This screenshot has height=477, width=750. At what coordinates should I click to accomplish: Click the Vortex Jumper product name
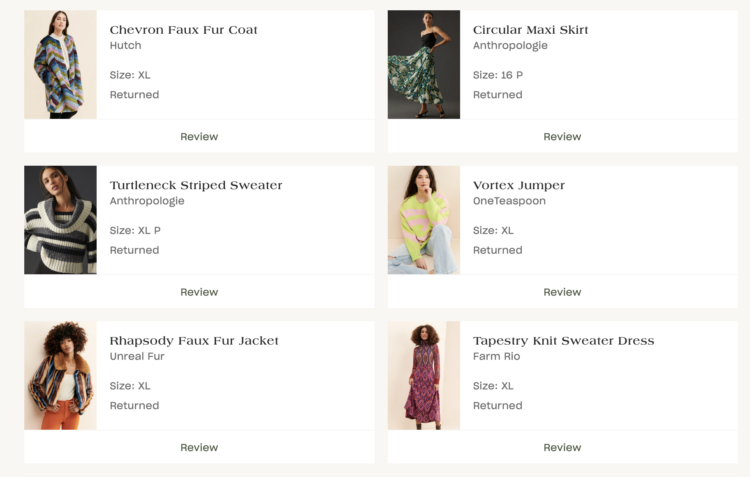coord(519,185)
